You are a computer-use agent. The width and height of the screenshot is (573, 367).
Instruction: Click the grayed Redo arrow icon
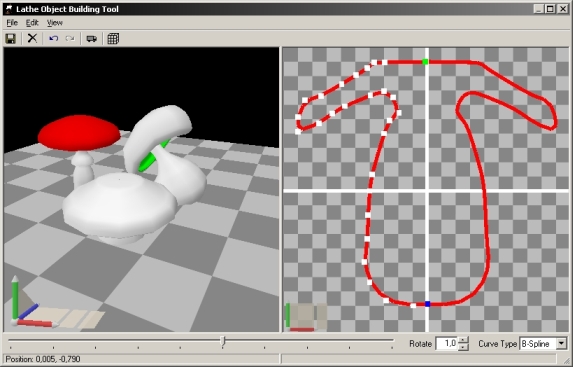(x=70, y=38)
